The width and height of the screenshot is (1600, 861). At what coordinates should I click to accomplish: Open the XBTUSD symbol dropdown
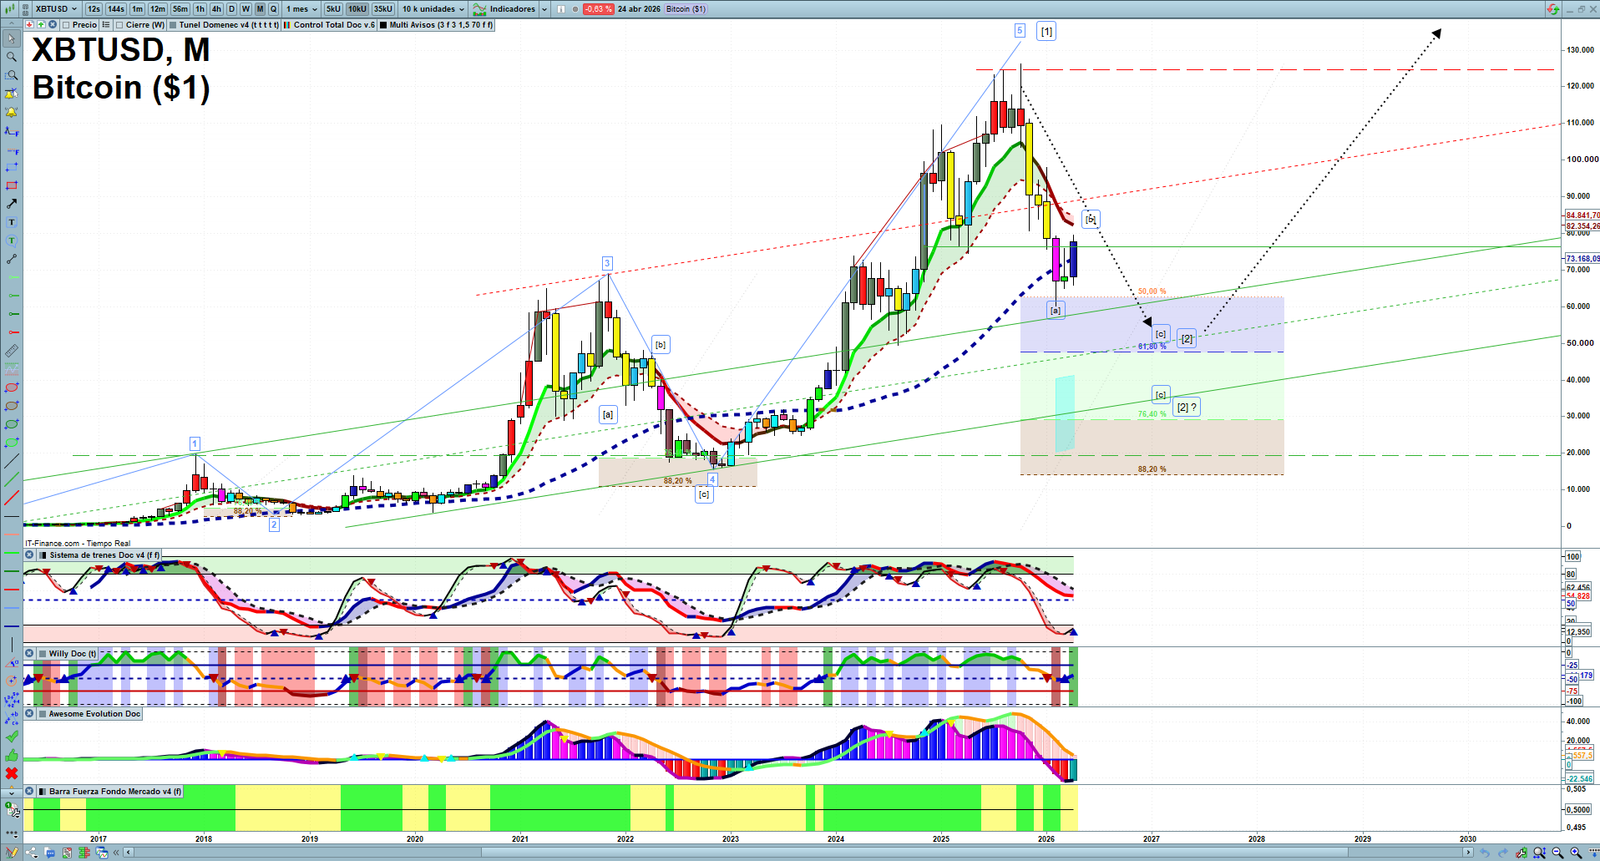56,9
